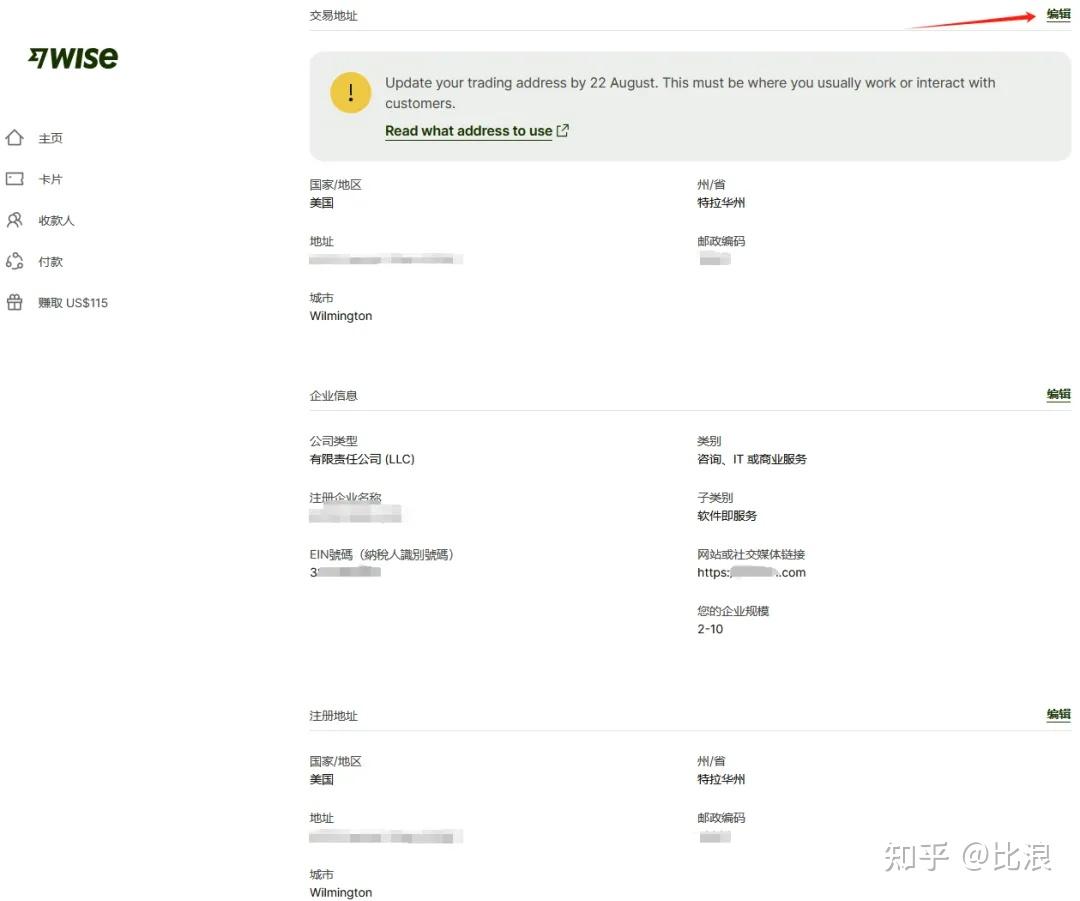Open the 卡片 sidebar entry
The height and width of the screenshot is (901, 1080).
point(50,178)
